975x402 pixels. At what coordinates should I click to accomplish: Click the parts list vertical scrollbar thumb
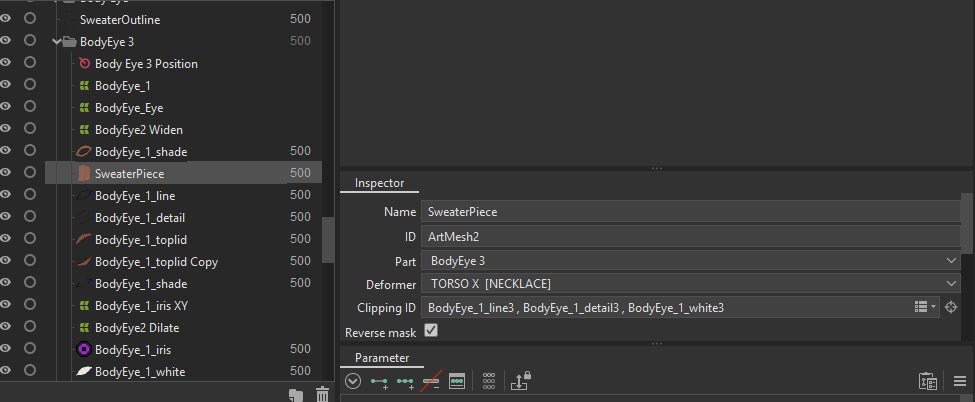pos(328,240)
